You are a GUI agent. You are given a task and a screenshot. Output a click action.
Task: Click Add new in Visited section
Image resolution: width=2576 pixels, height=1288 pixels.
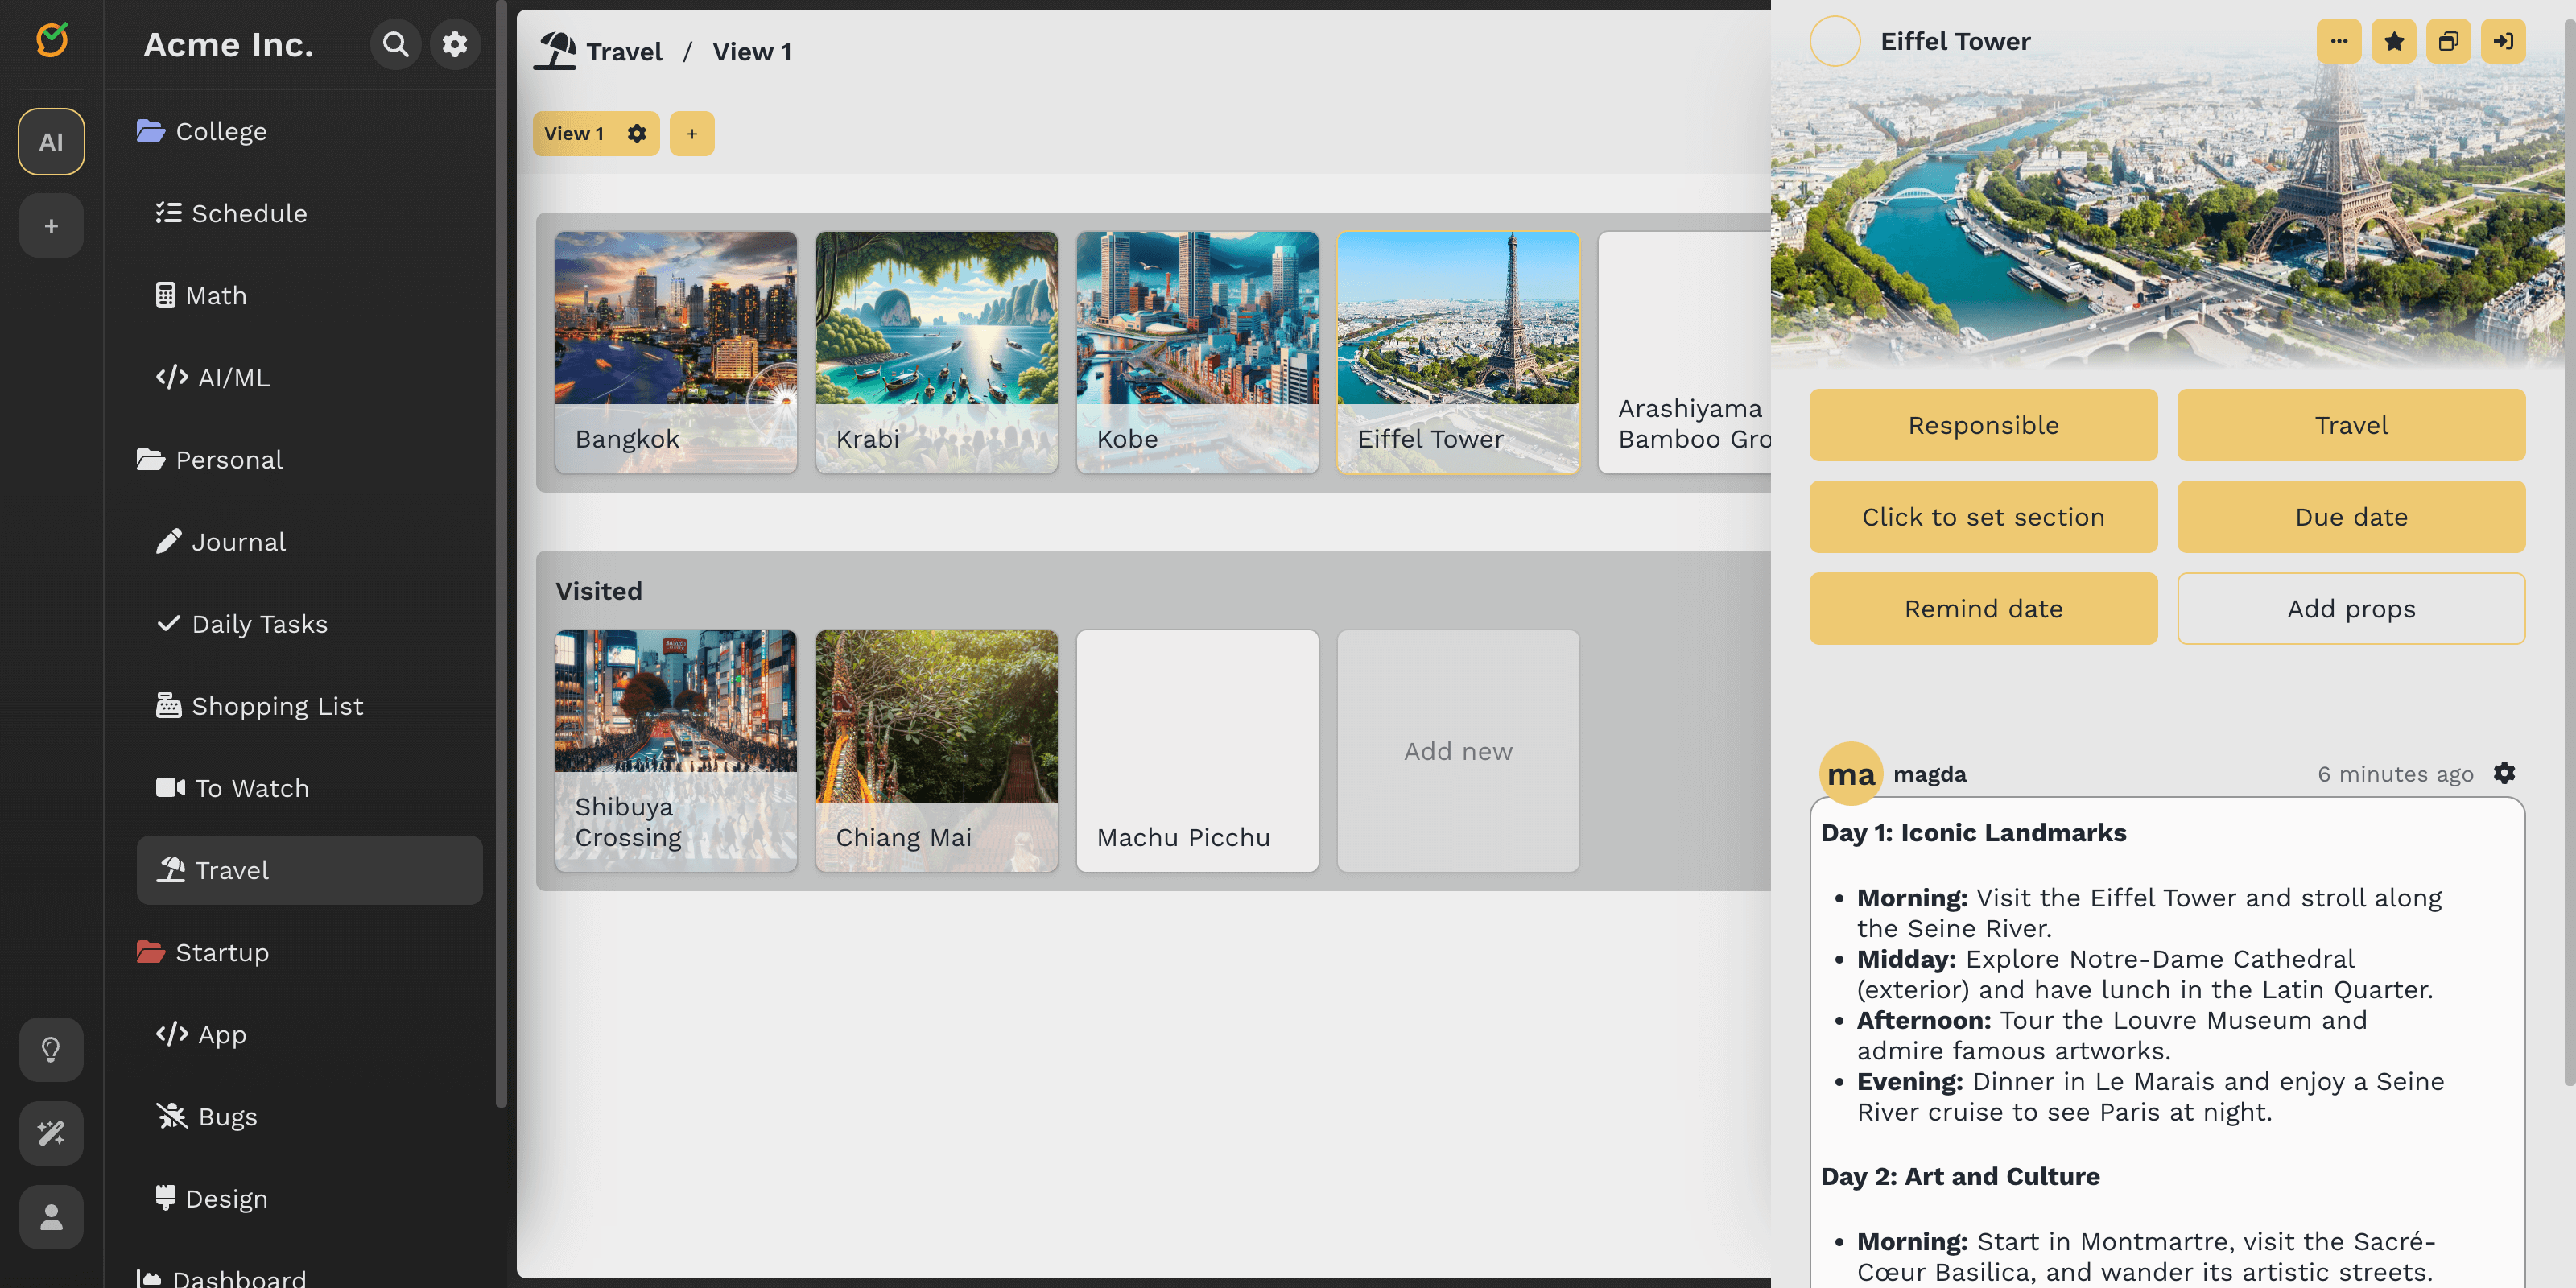(x=1458, y=750)
